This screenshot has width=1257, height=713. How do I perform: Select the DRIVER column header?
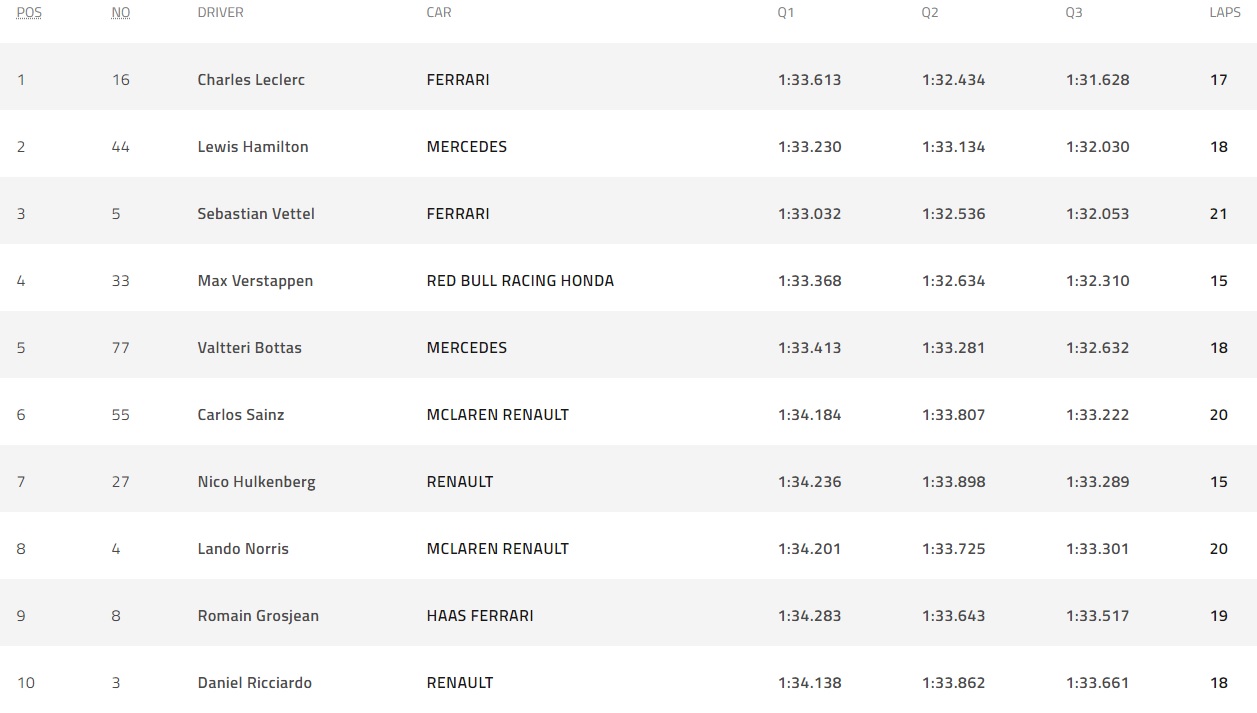220,13
